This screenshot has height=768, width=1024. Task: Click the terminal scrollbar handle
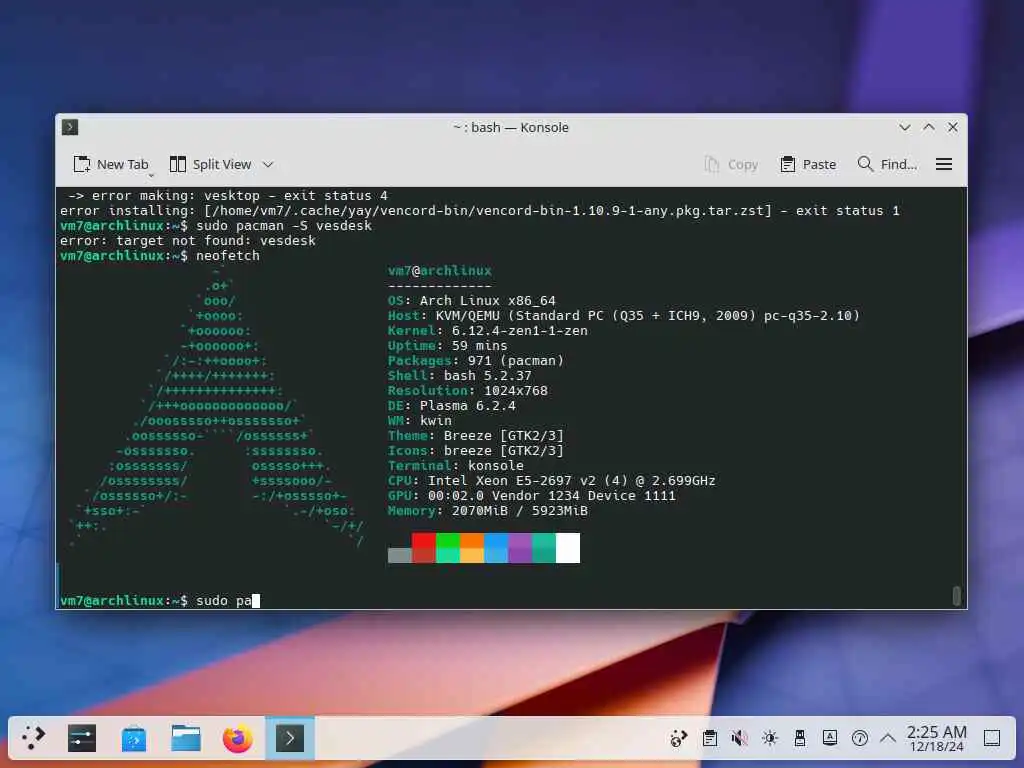pos(957,596)
